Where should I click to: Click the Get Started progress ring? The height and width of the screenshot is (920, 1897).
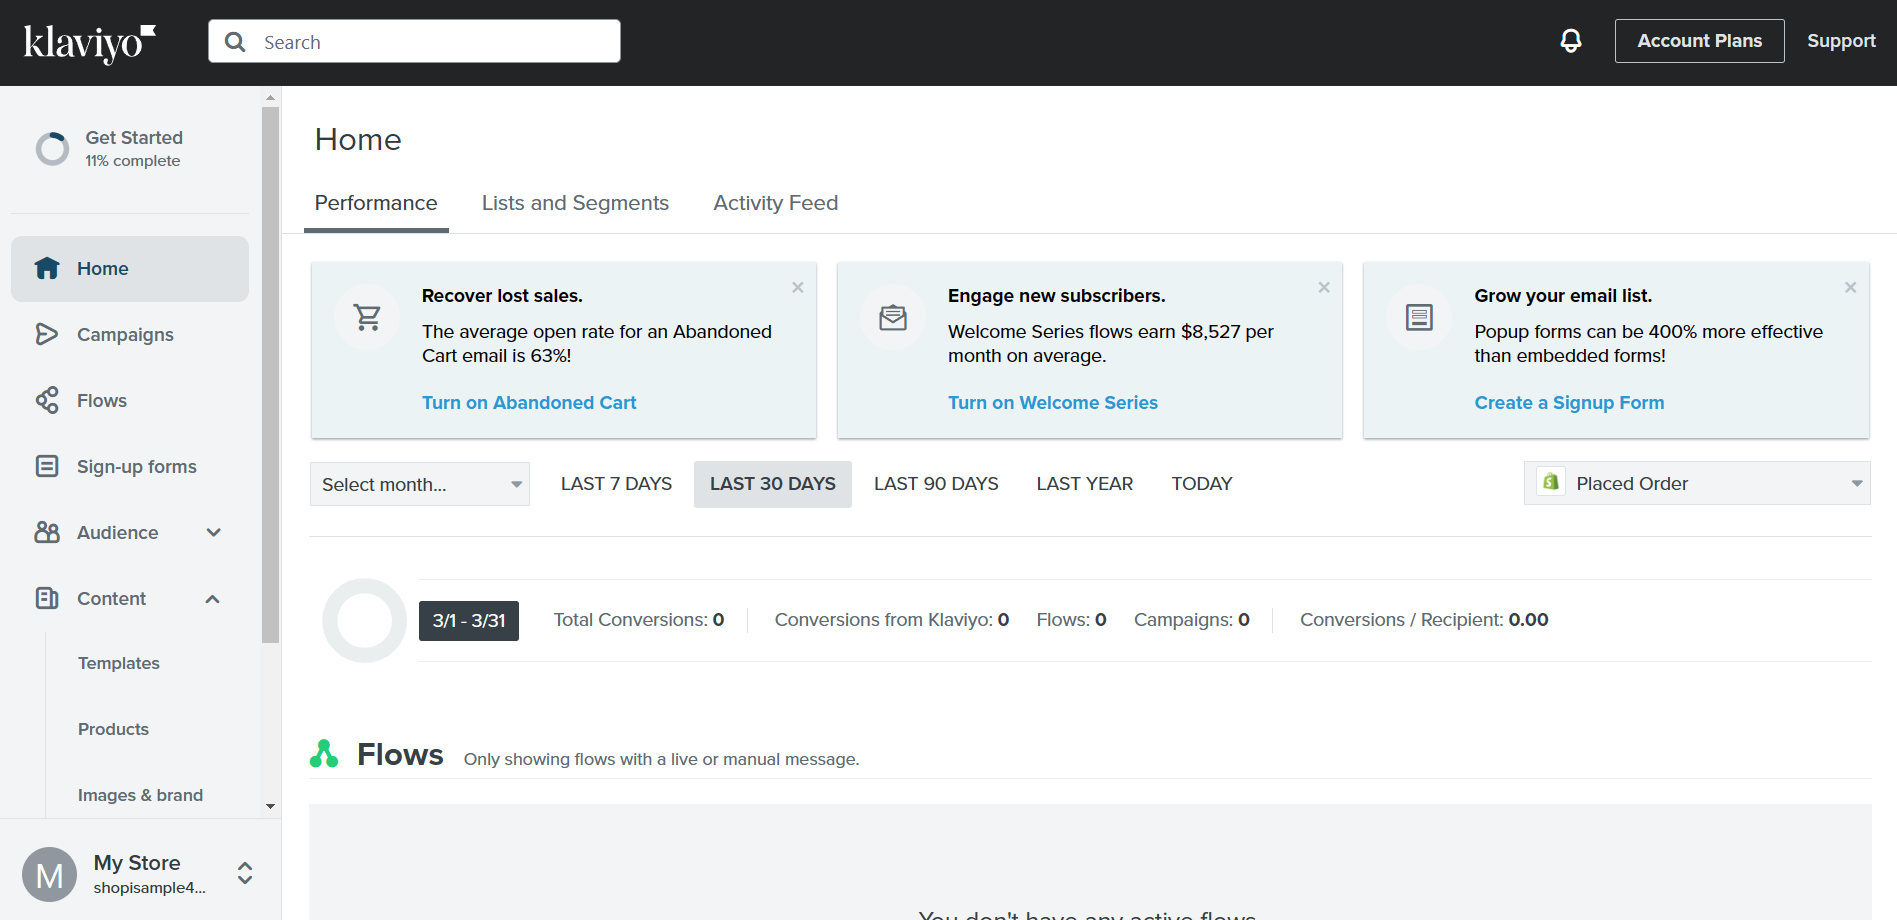point(52,149)
